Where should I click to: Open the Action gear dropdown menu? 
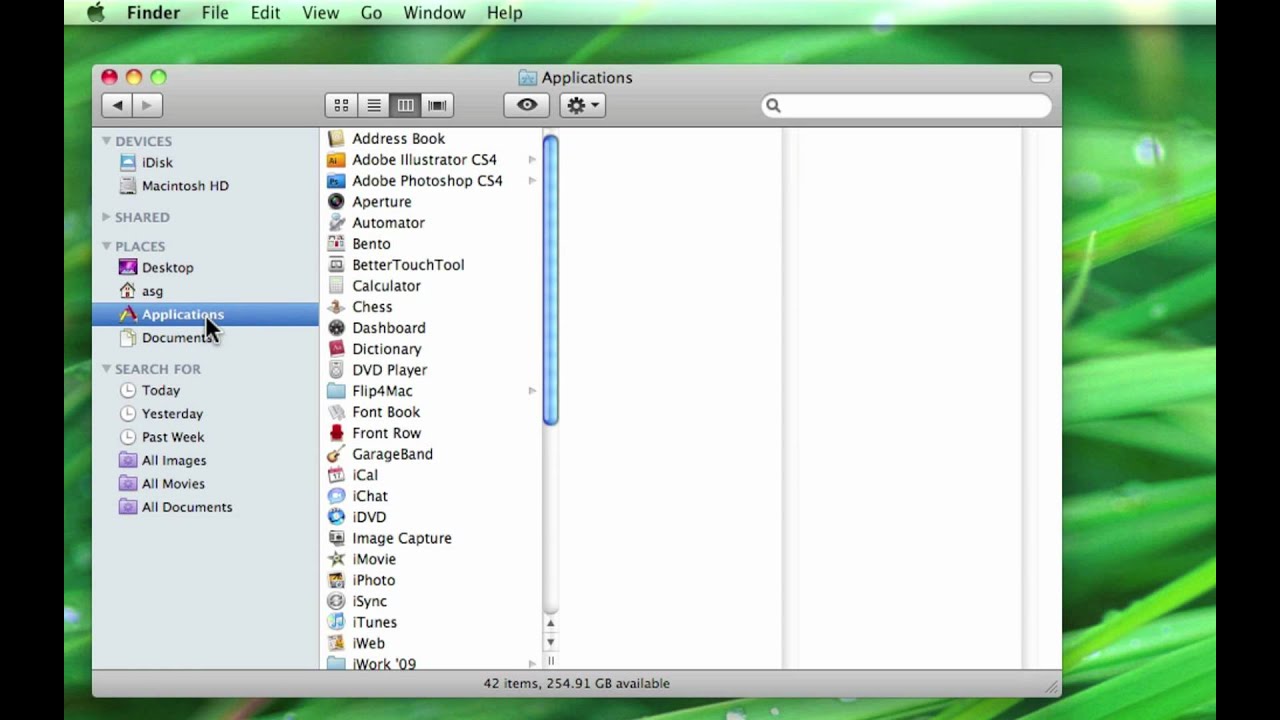tap(582, 105)
